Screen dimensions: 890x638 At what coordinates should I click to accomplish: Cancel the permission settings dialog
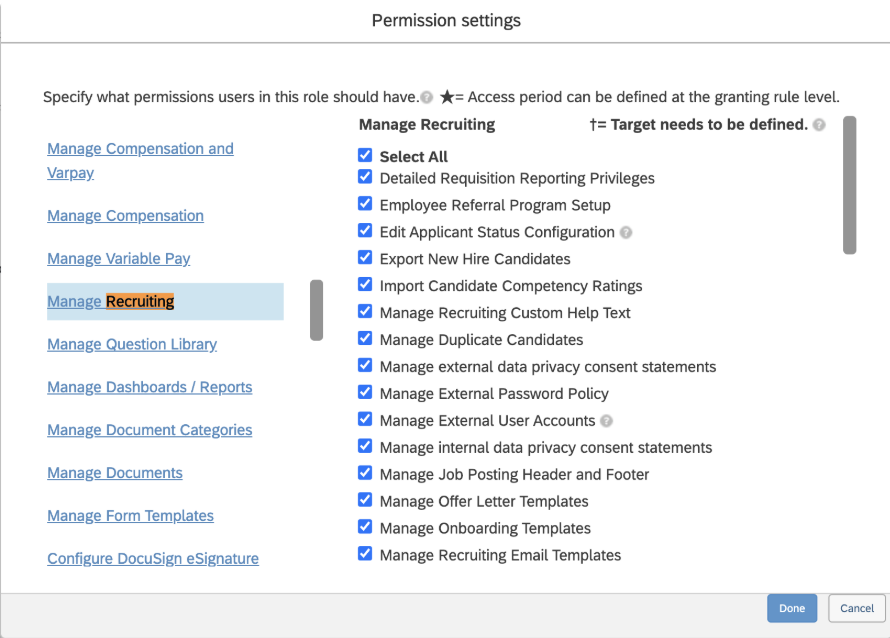point(857,608)
